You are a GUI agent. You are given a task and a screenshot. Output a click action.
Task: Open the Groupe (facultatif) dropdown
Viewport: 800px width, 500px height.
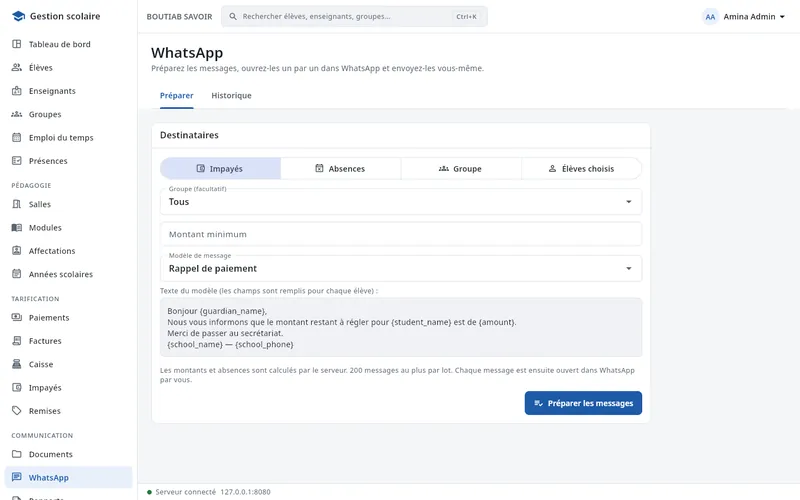[401, 202]
